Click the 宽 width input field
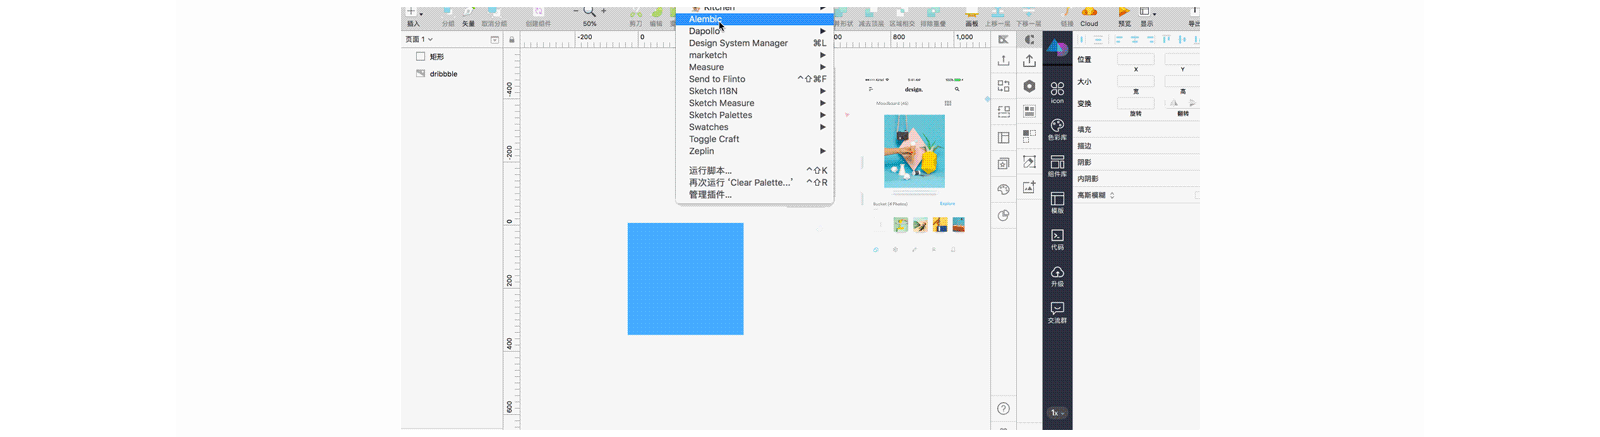This screenshot has height=437, width=1600. (1135, 81)
